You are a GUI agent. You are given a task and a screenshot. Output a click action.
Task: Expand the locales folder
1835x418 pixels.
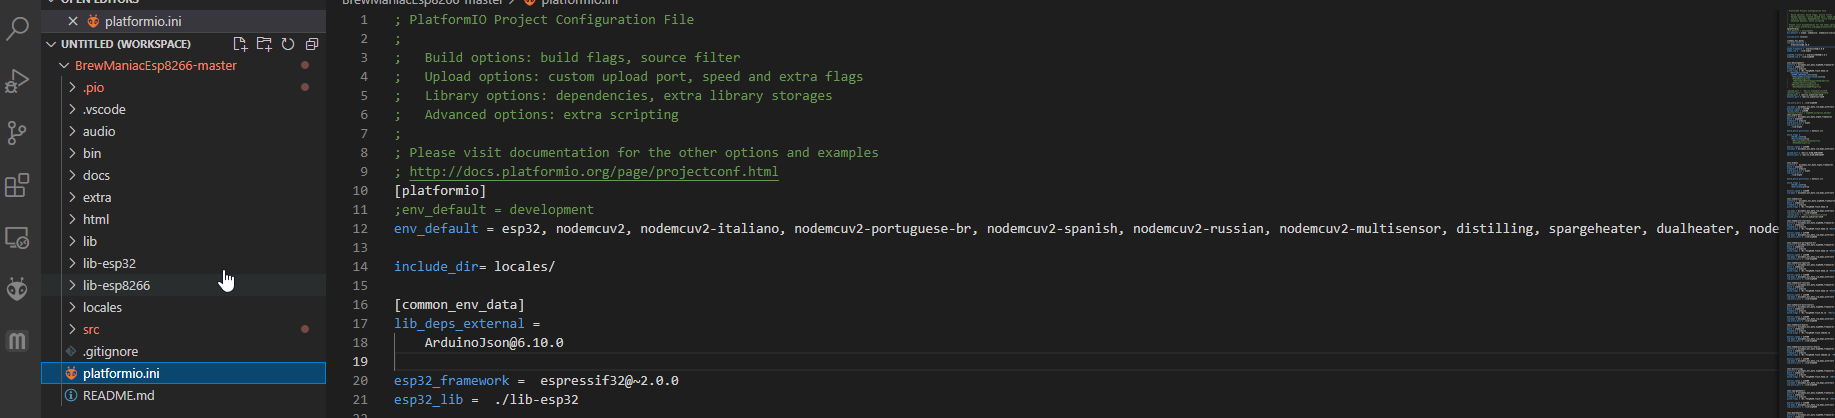pyautogui.click(x=72, y=307)
